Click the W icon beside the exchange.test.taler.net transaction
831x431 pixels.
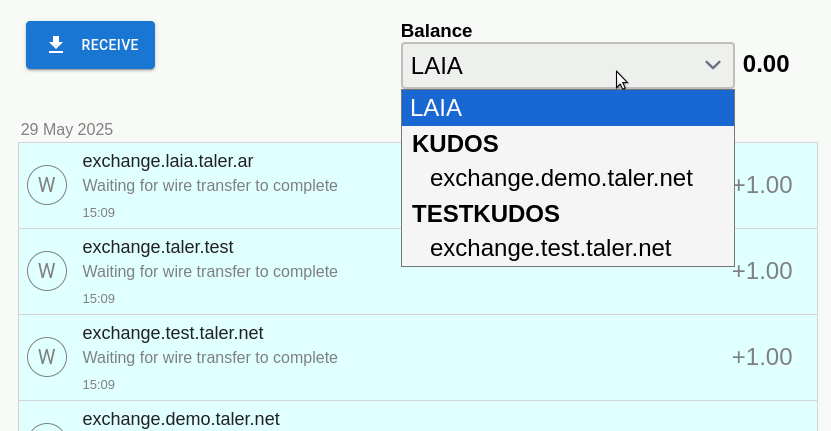46,357
